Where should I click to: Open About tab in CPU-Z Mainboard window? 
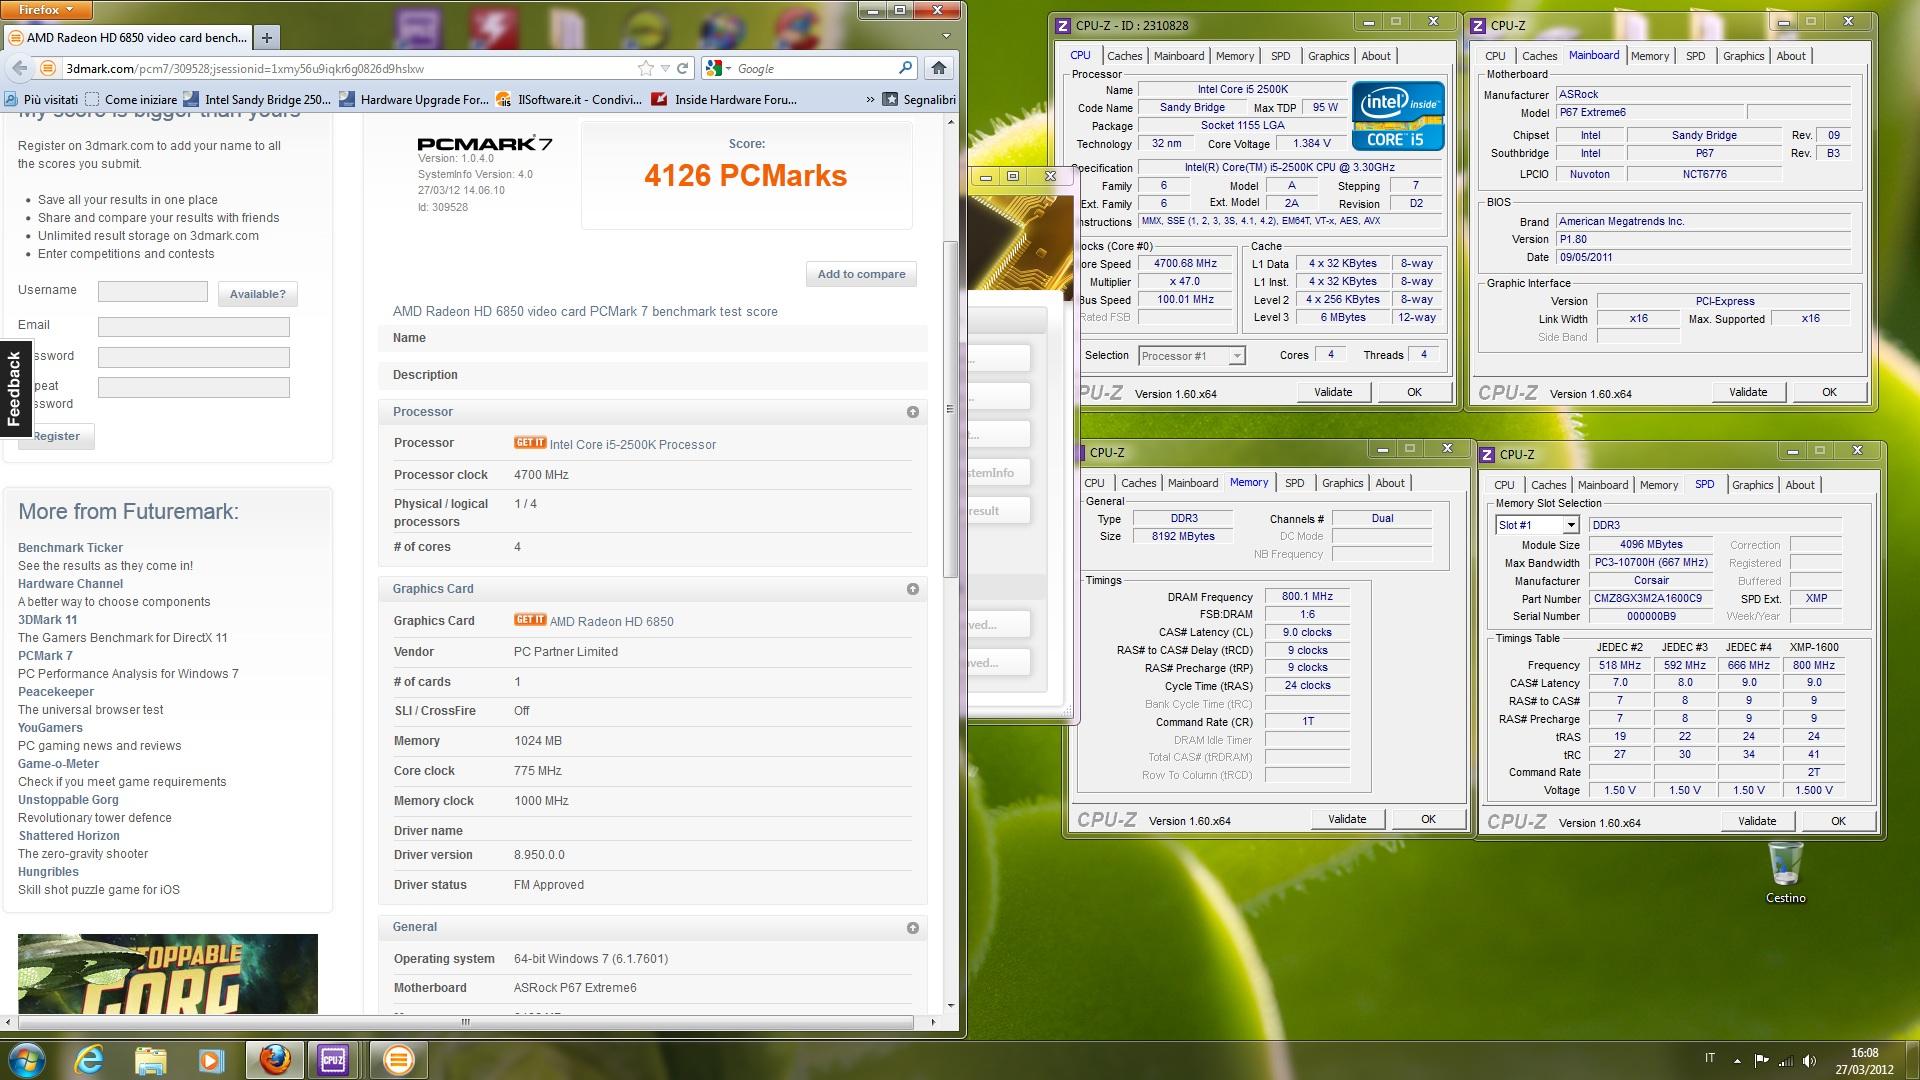pos(1790,56)
